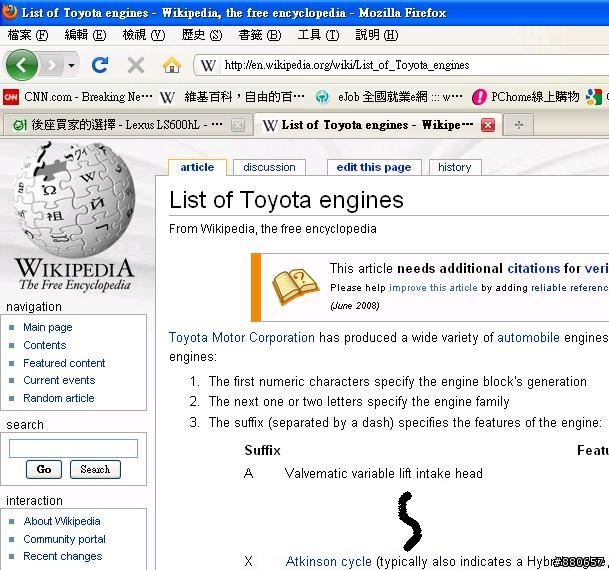The image size is (609, 570).
Task: Open Contents in navigation
Action: 45,345
